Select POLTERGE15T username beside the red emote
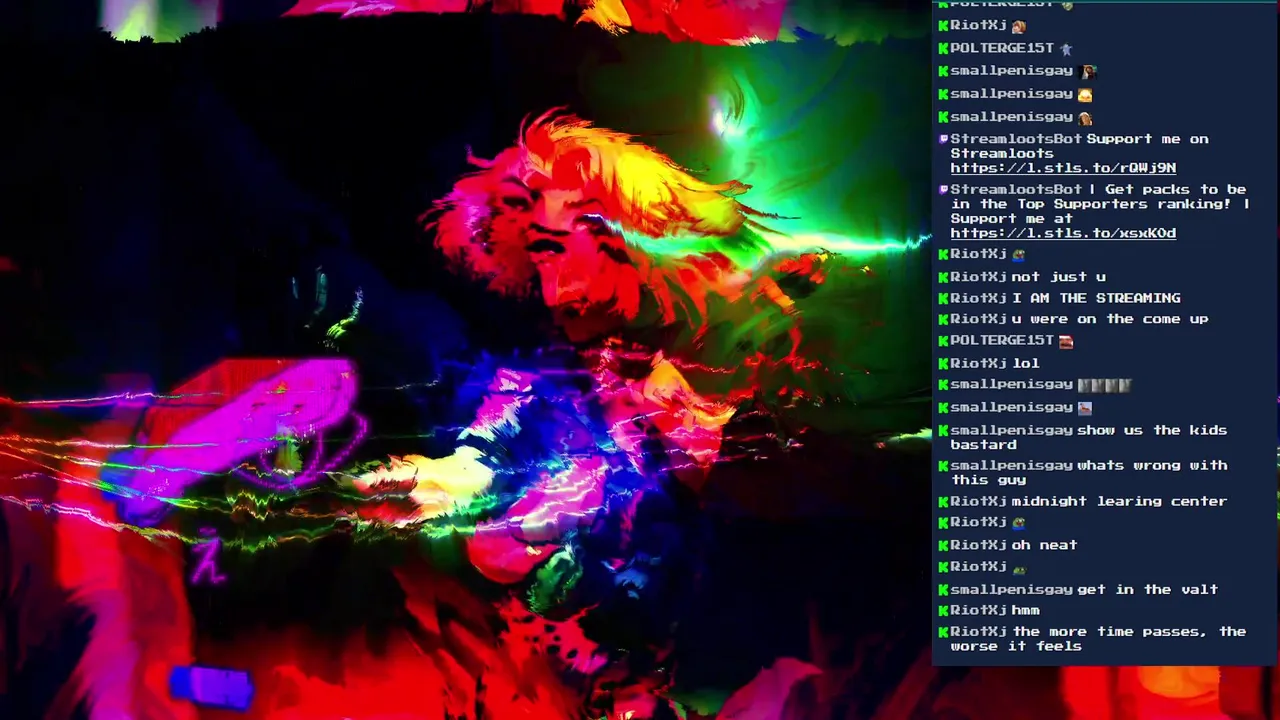 pos(1002,341)
